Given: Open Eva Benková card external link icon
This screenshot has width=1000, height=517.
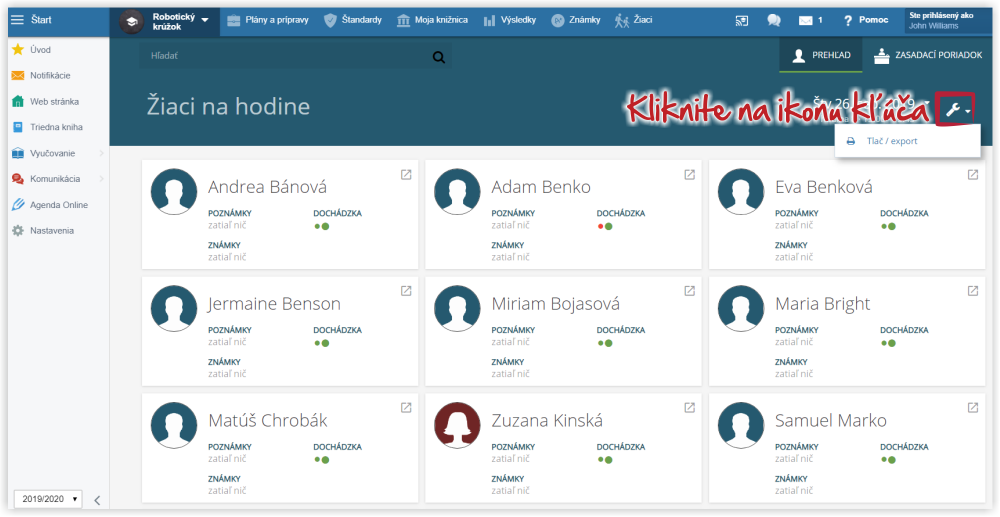Looking at the screenshot, I should (973, 175).
